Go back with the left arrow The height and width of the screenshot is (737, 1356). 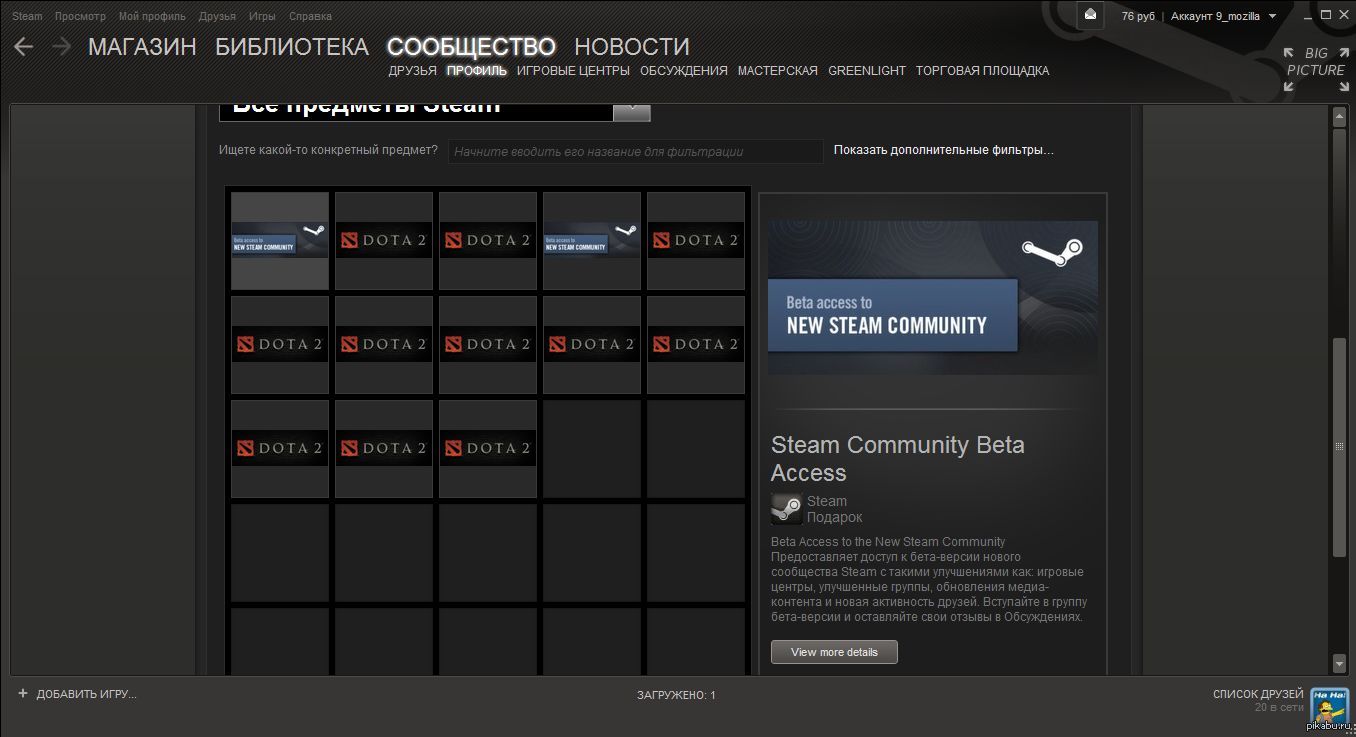tap(23, 47)
